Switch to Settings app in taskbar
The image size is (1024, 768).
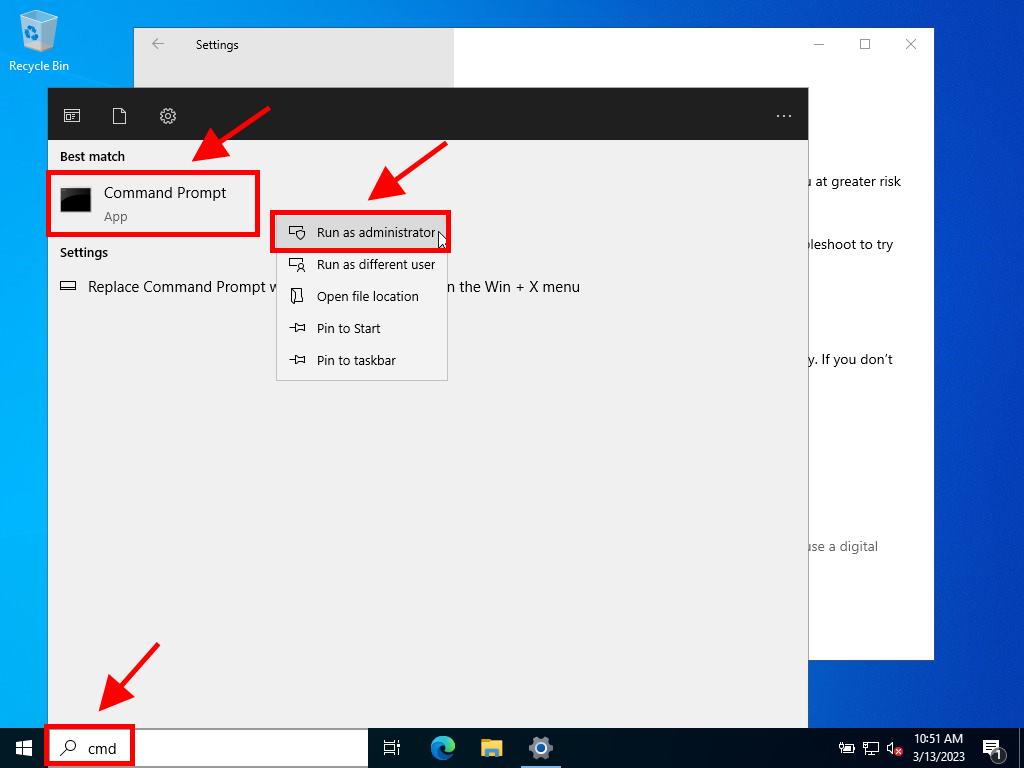click(540, 748)
